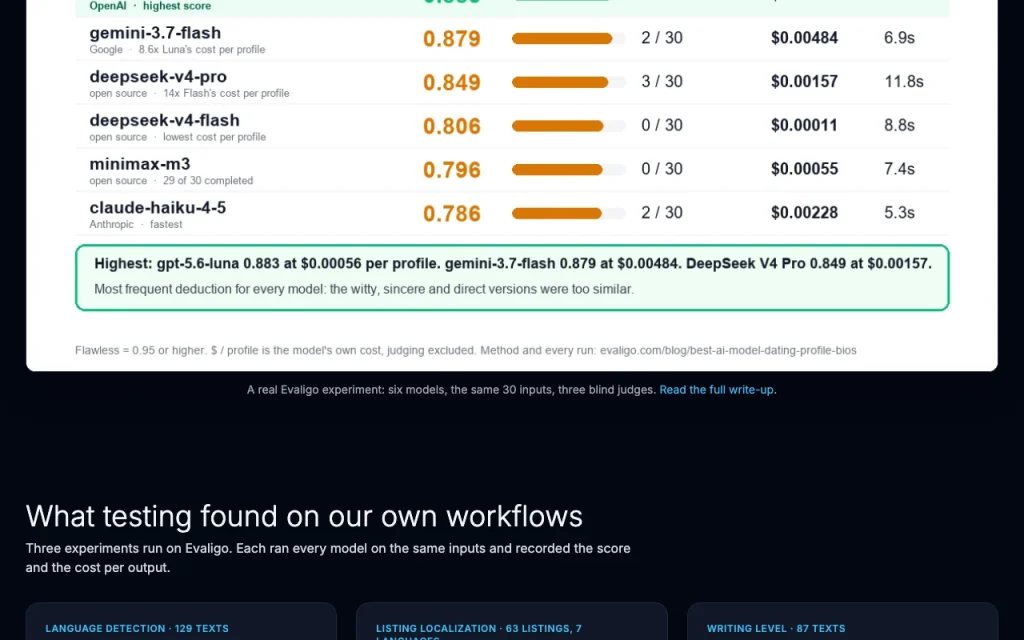Select the orange 0.879 score in gemini-3.7-flash row

pyautogui.click(x=451, y=39)
